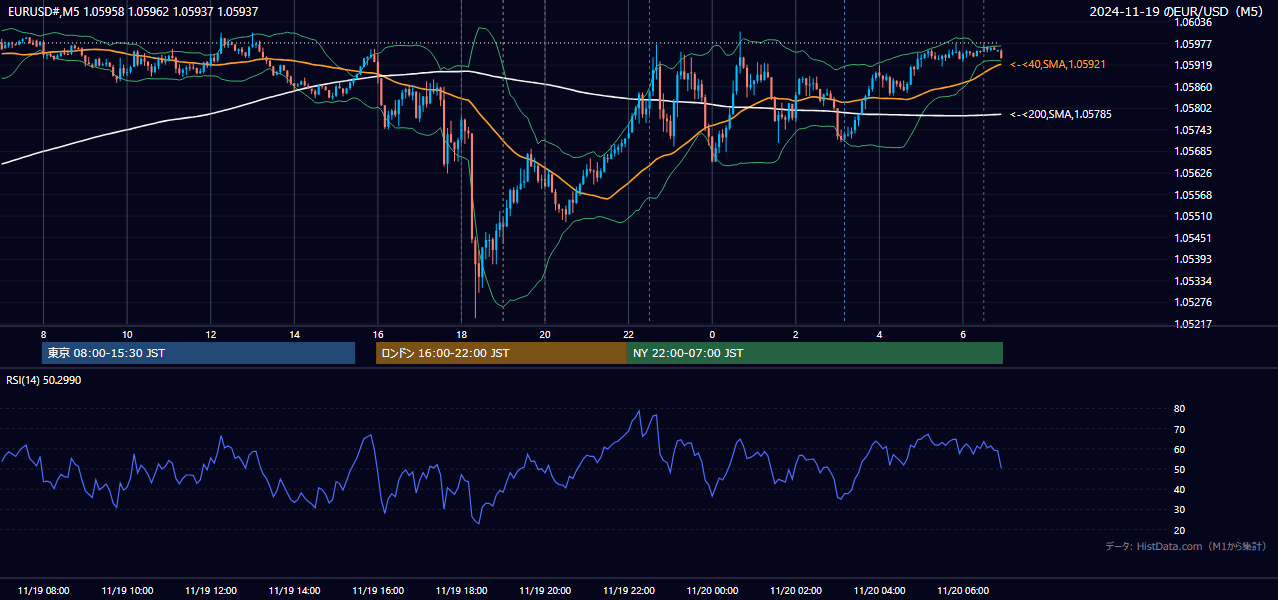
Task: Click the London 16:00-22:00 JST session bar
Action: (x=501, y=353)
